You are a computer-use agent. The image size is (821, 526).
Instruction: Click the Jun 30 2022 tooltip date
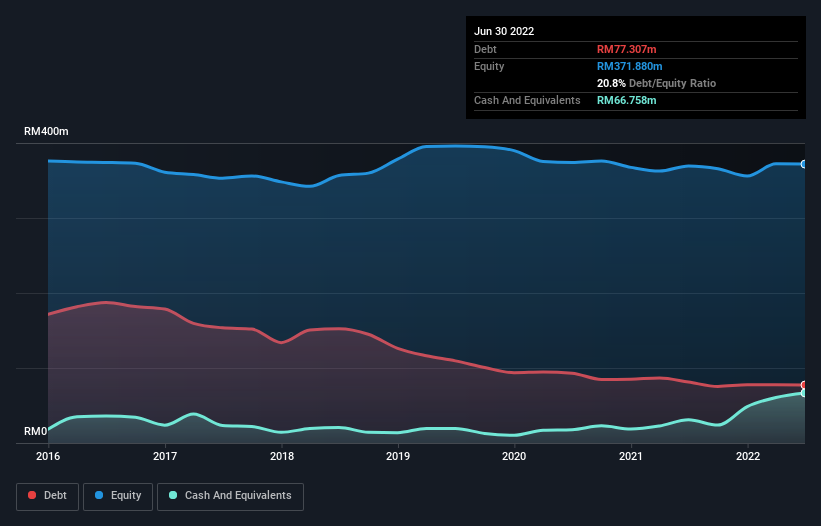coord(504,31)
